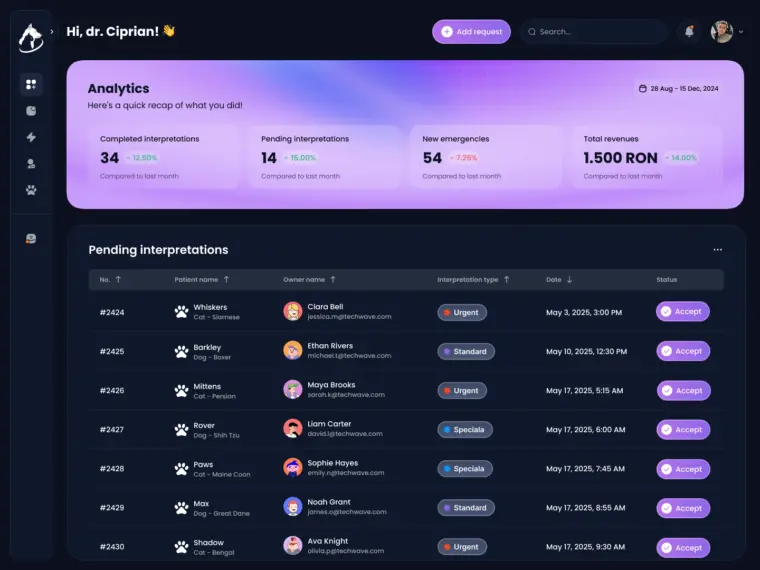Click email jessica.m@techwave.com
The width and height of the screenshot is (760, 570).
click(349, 317)
